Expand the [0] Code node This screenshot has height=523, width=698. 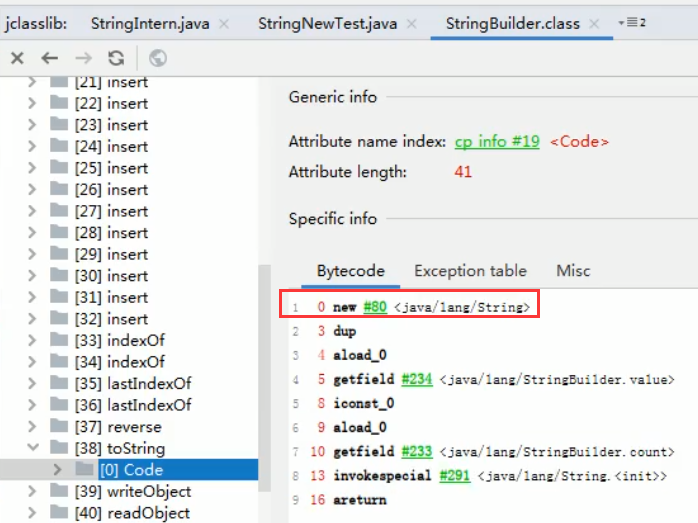[x=57, y=469]
